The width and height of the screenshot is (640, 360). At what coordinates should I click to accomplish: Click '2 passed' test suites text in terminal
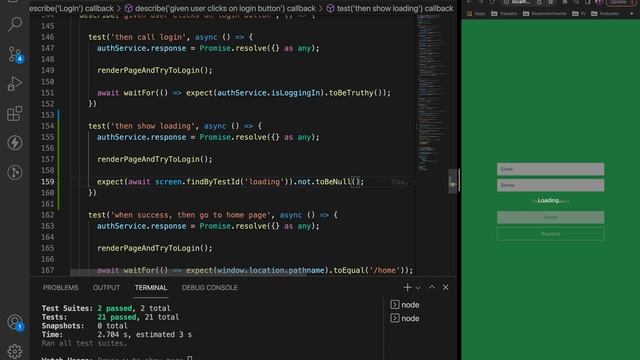[115, 308]
